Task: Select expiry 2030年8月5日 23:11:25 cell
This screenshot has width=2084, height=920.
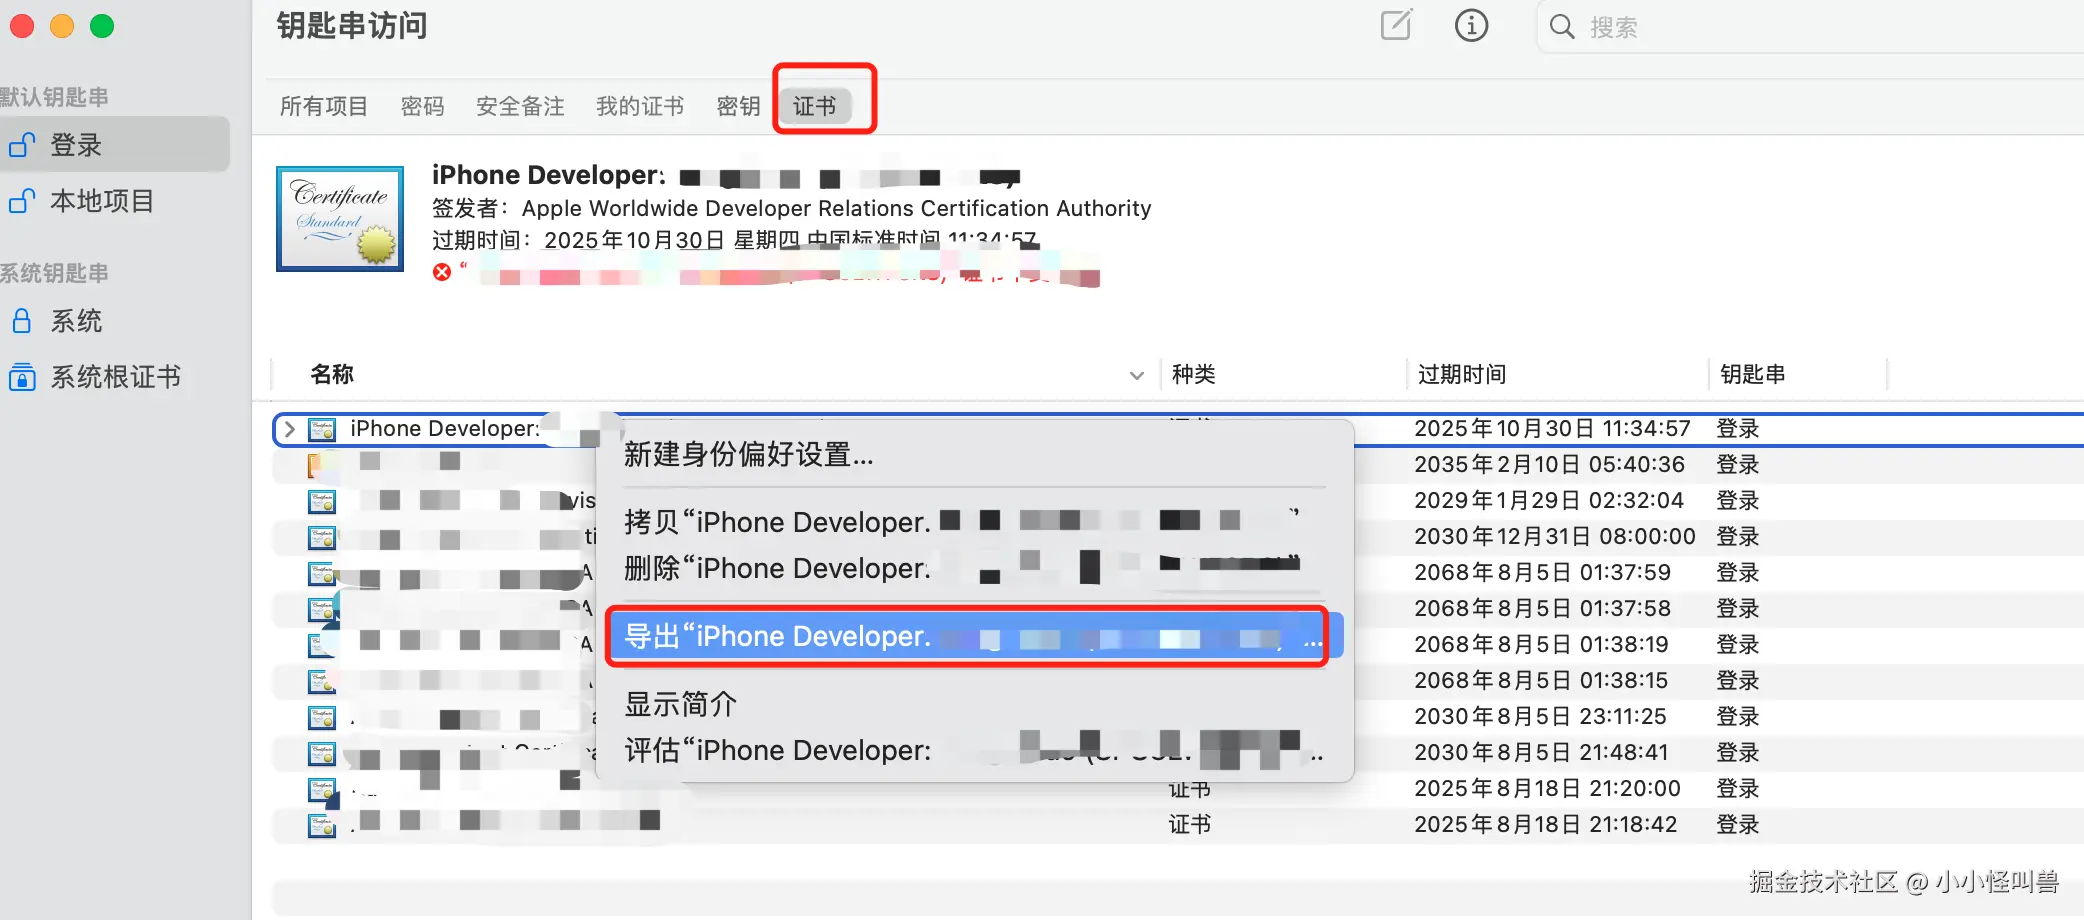Action: (x=1540, y=717)
